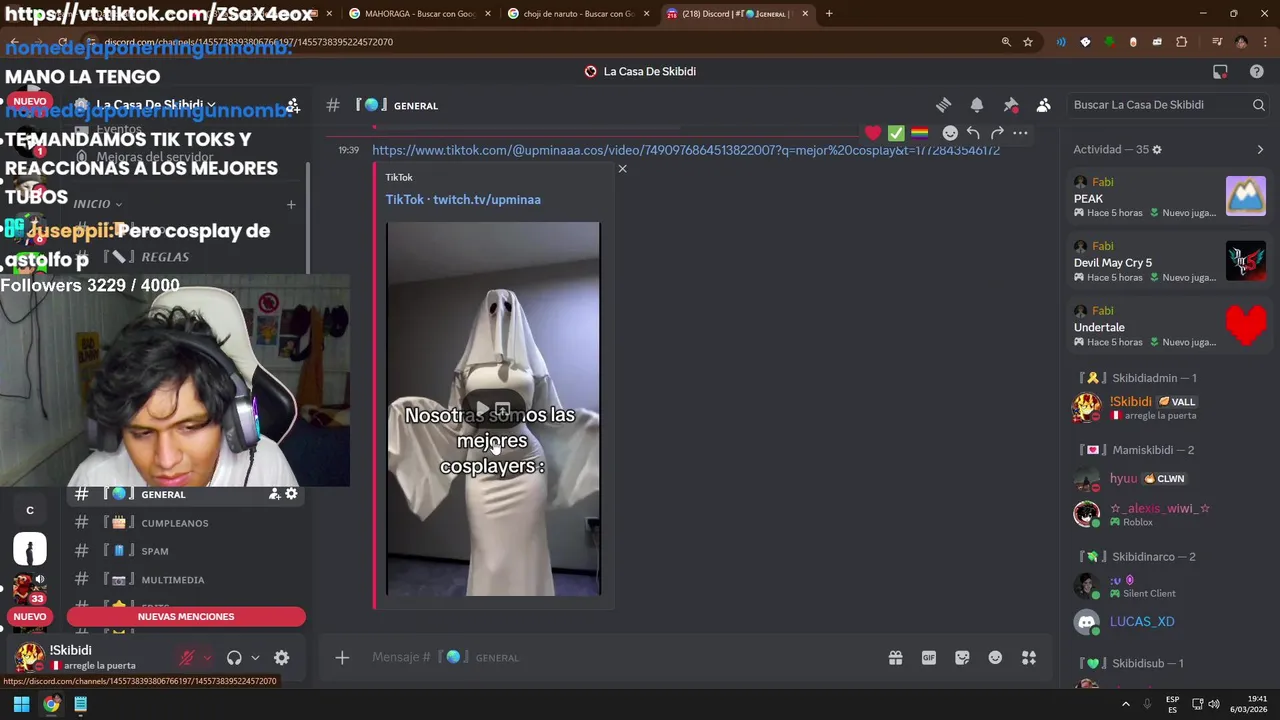Open the TikTok video URL link
The width and height of the screenshot is (1280, 720).
pos(686,150)
